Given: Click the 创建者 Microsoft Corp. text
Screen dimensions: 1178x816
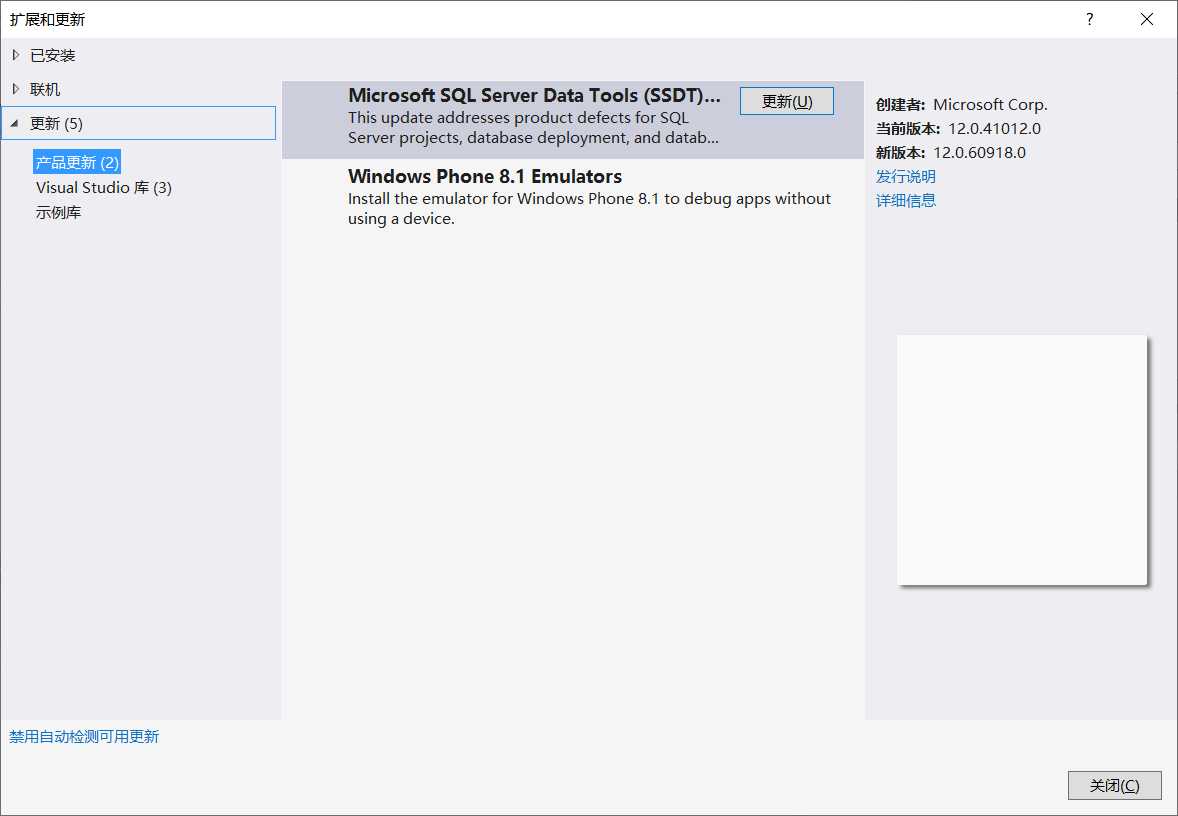Looking at the screenshot, I should (x=962, y=104).
